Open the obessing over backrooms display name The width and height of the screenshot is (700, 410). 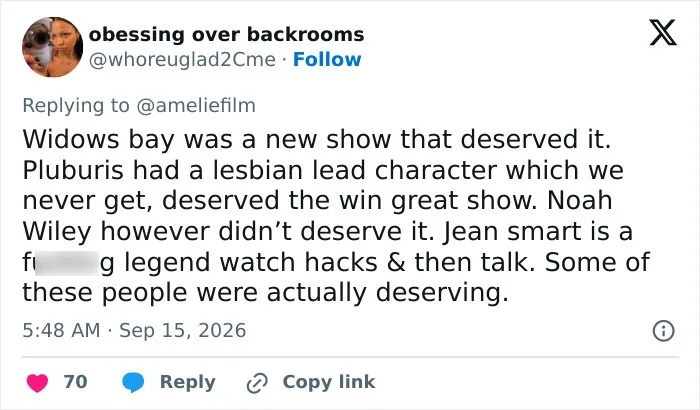point(227,34)
